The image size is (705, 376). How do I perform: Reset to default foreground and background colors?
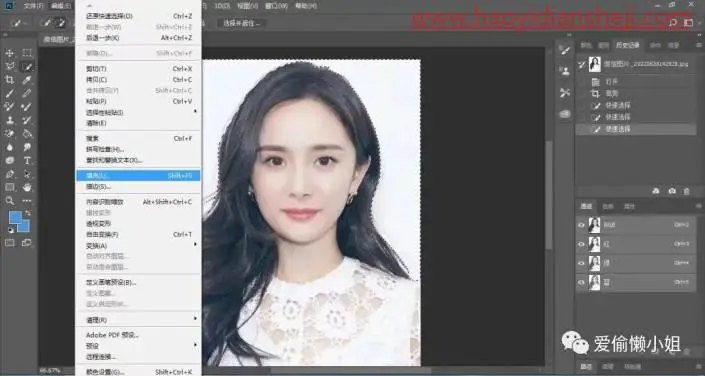pos(11,230)
